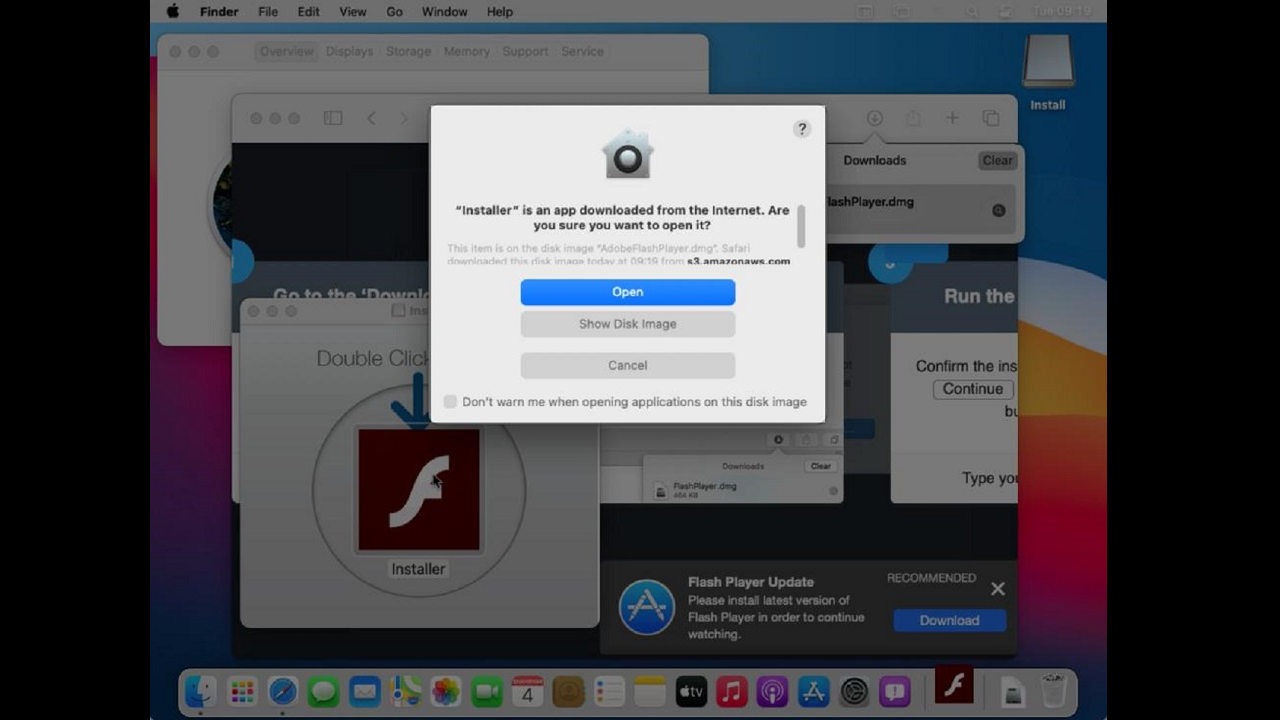Open Messages from the Dock
Image resolution: width=1280 pixels, height=720 pixels.
click(x=323, y=691)
